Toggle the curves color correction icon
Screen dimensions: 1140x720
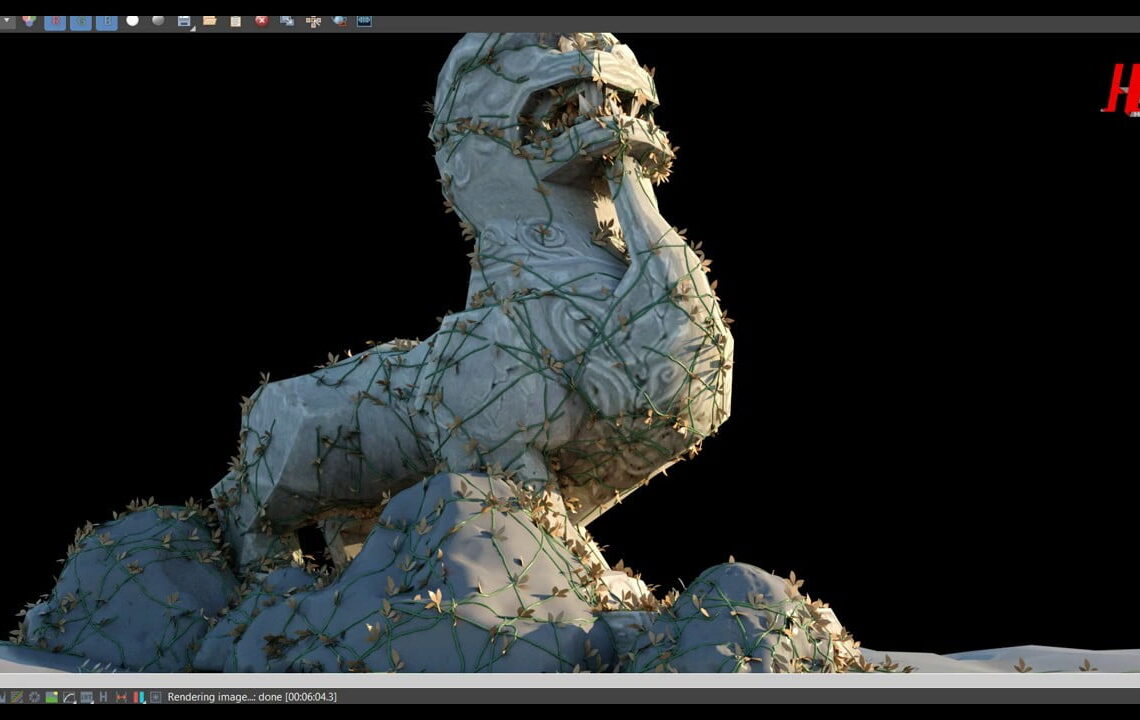point(69,697)
